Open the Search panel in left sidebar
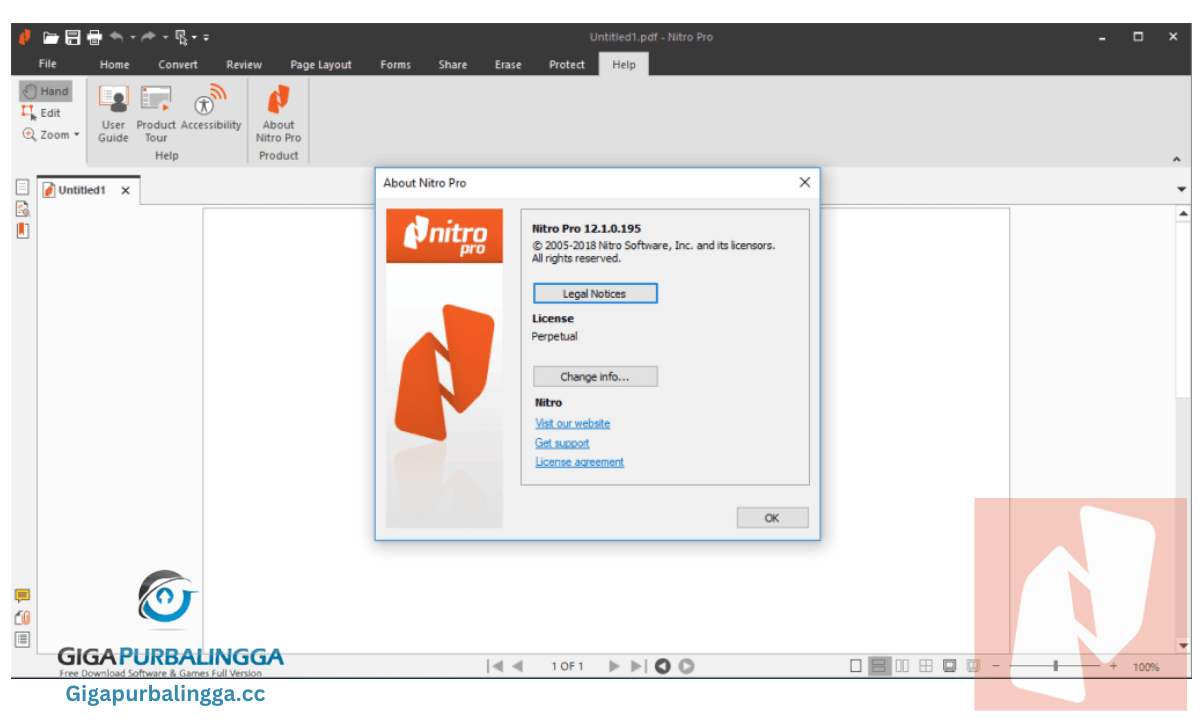1200x720 pixels. pos(22,209)
